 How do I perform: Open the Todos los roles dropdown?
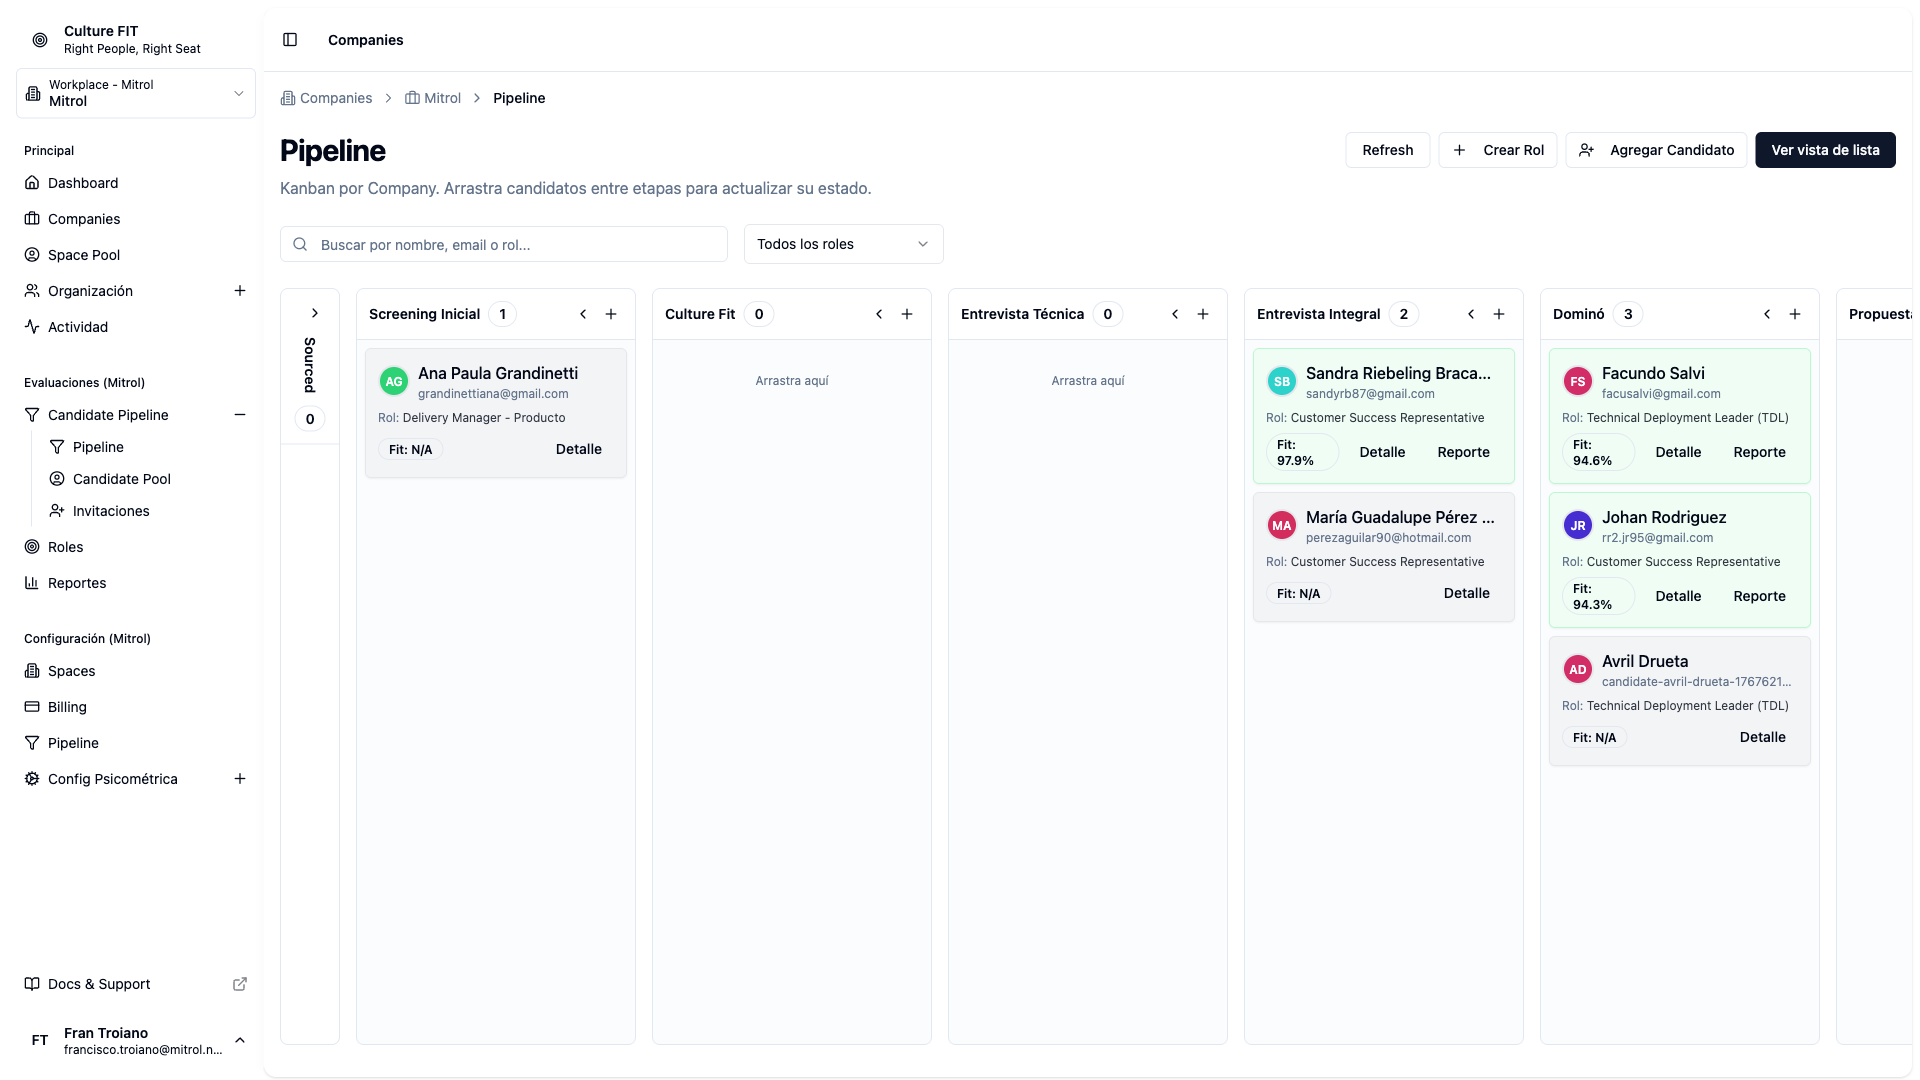[843, 244]
